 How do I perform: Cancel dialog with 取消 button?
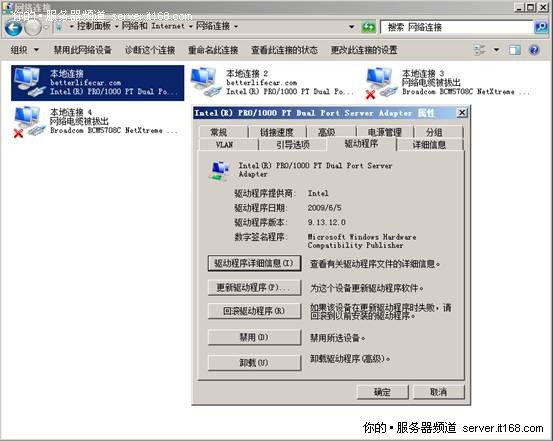tap(438, 392)
